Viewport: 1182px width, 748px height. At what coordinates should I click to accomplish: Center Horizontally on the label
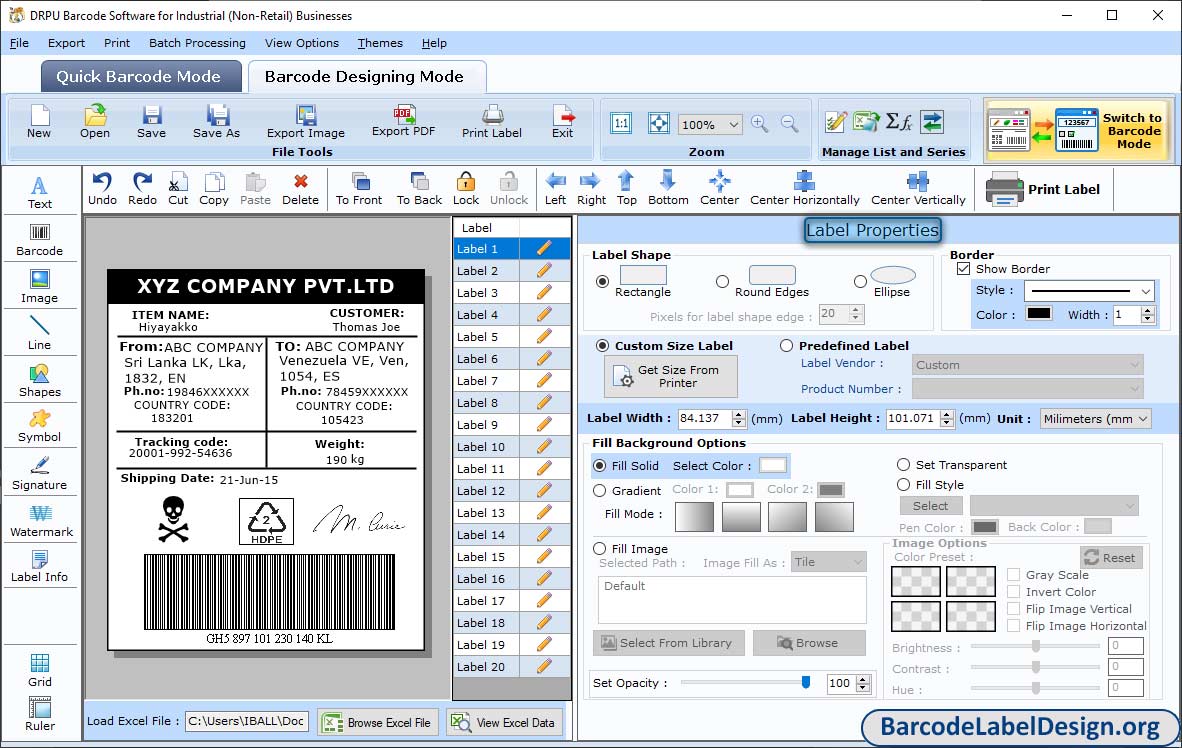point(804,189)
